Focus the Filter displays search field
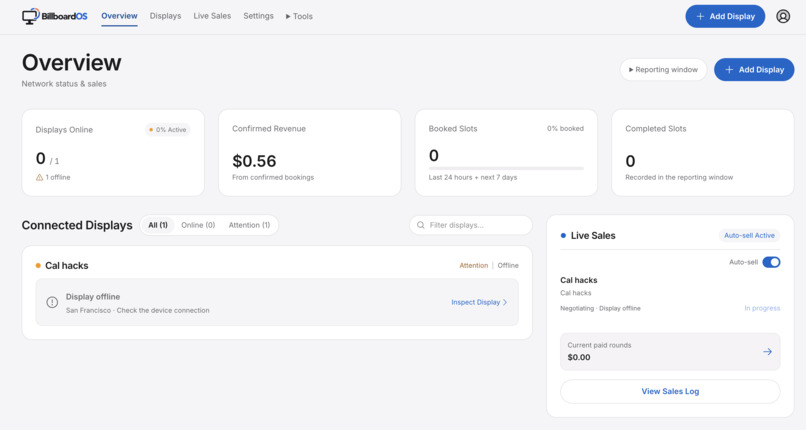 tap(471, 225)
